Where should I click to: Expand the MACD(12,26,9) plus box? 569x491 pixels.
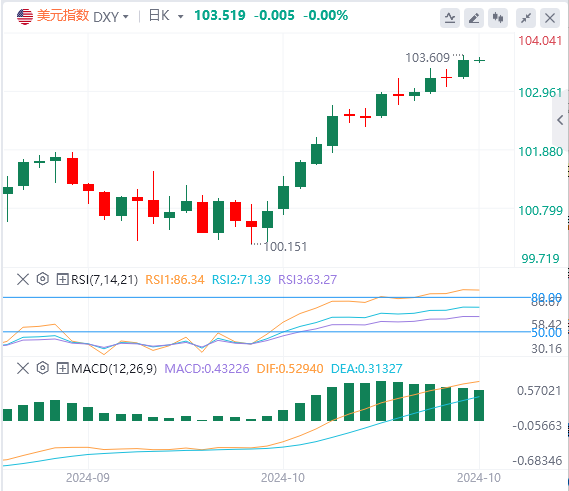click(x=62, y=368)
